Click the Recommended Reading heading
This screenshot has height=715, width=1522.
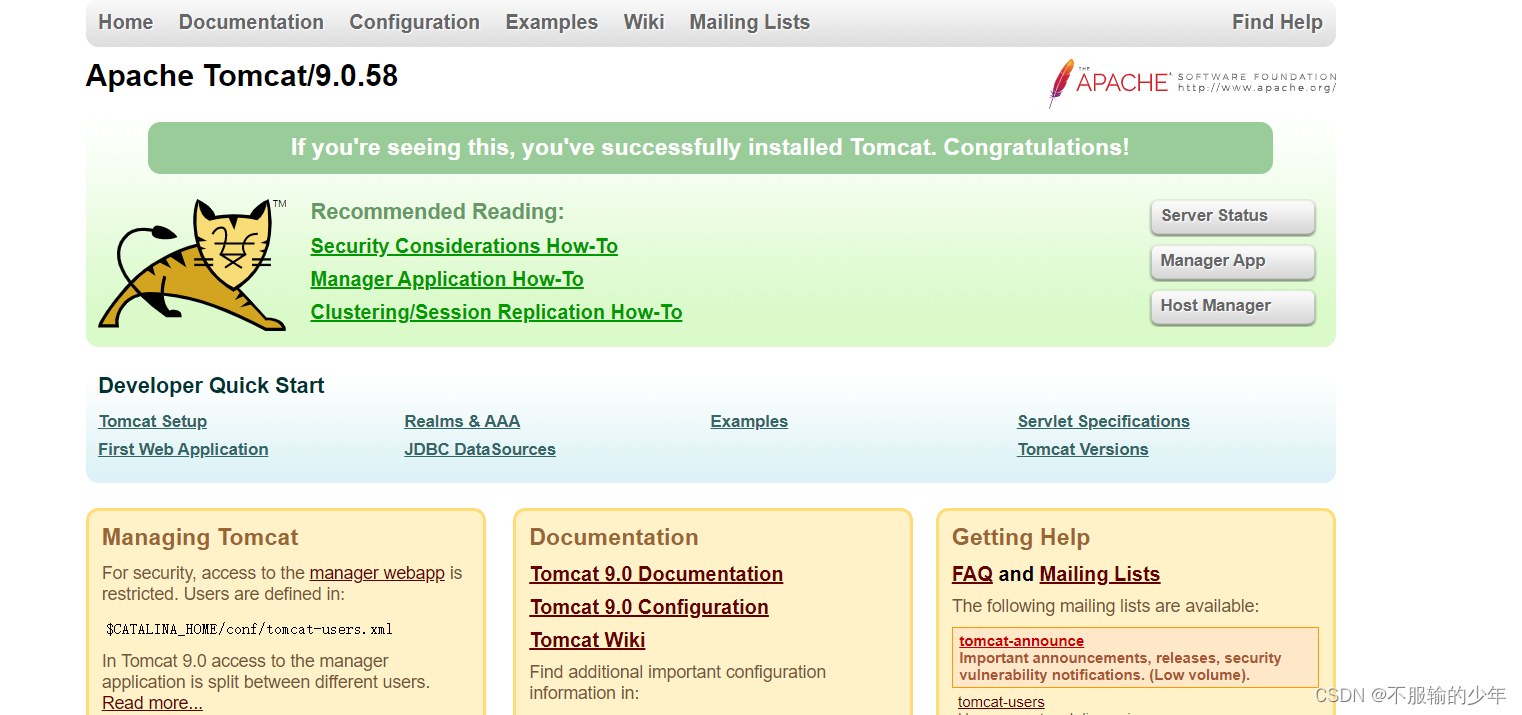437,212
